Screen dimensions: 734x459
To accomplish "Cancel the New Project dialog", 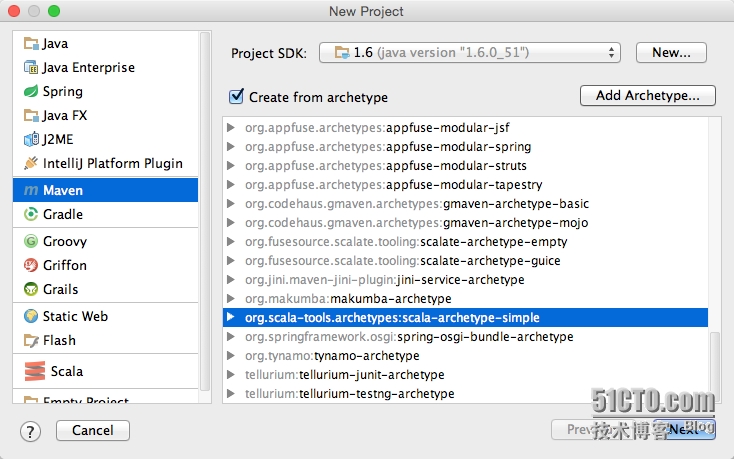I will pyautogui.click(x=93, y=430).
